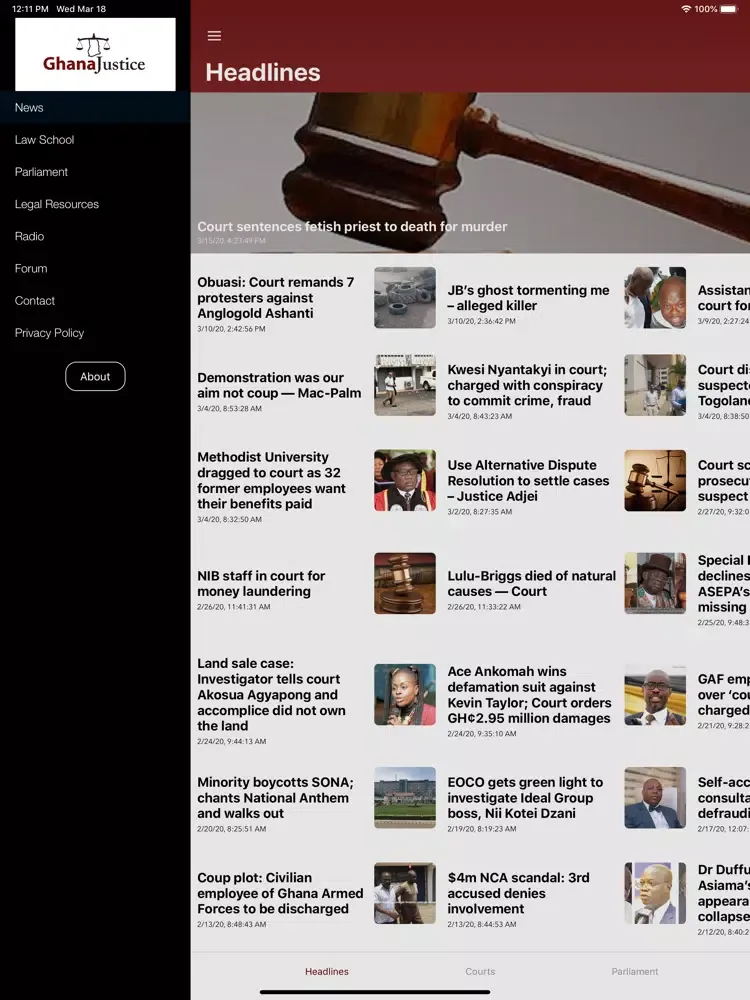750x1000 pixels.
Task: Open Alternative Dispute Resolution article
Action: [528, 480]
